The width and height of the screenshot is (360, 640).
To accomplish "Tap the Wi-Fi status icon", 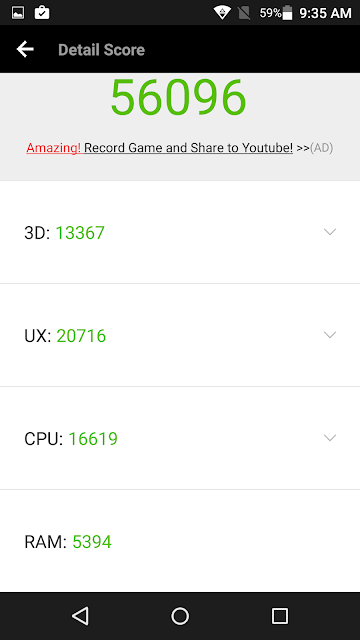I will pos(222,13).
